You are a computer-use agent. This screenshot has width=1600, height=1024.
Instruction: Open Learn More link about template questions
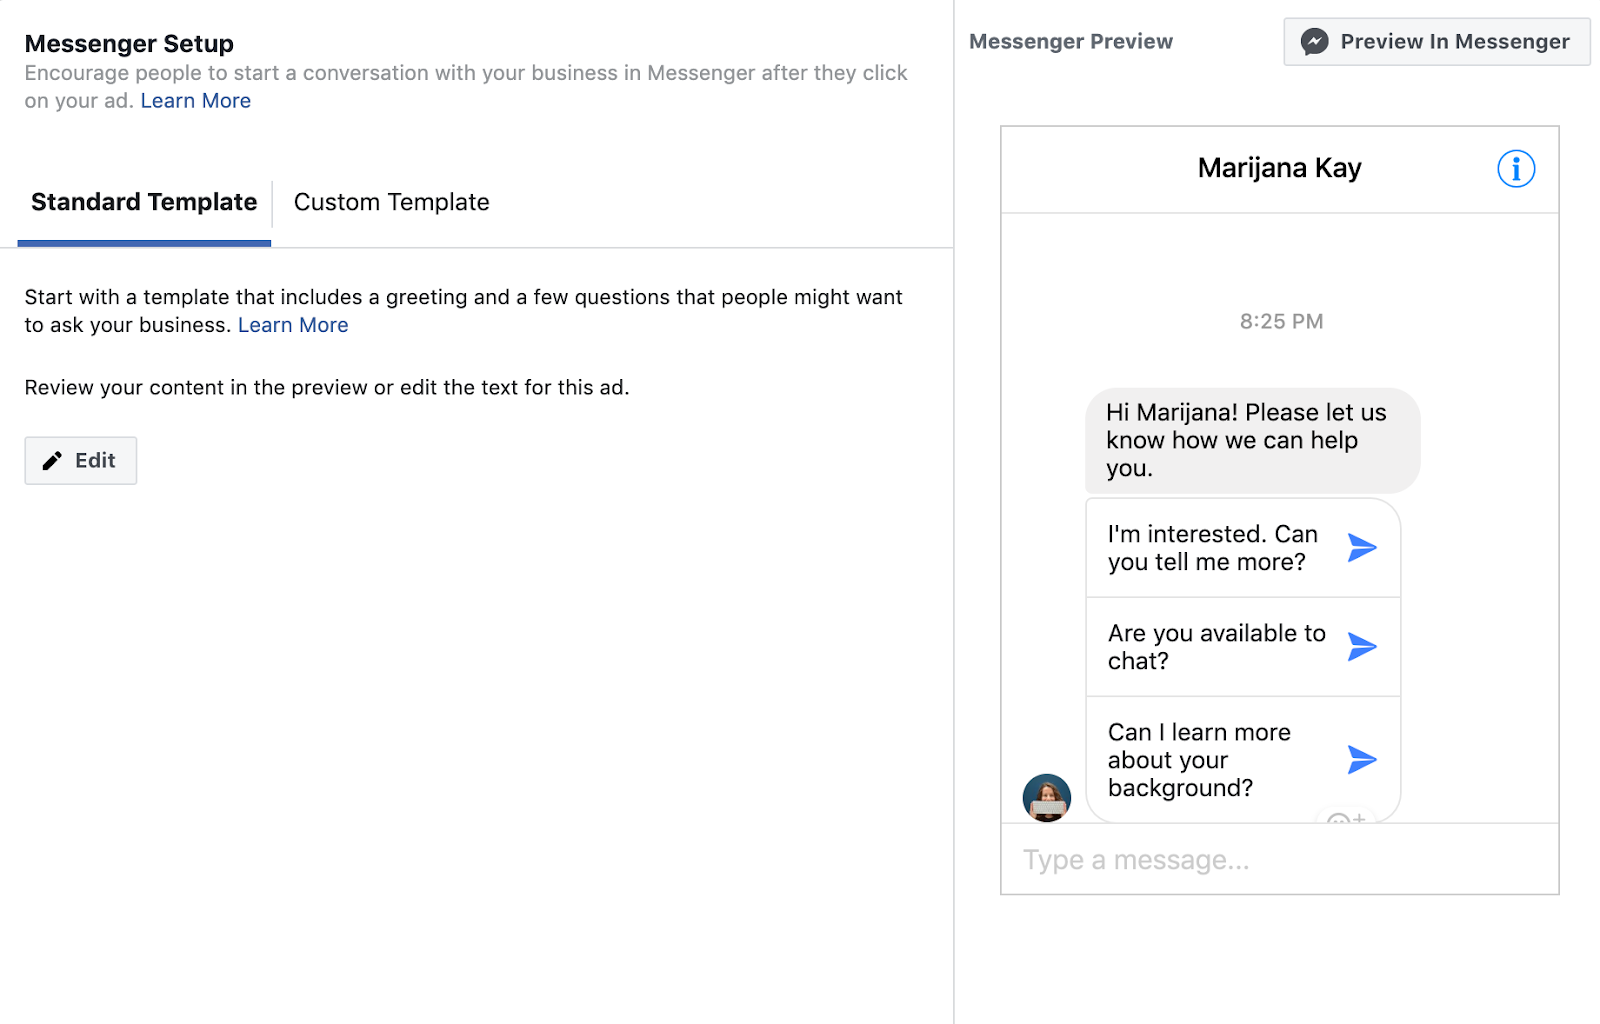293,325
